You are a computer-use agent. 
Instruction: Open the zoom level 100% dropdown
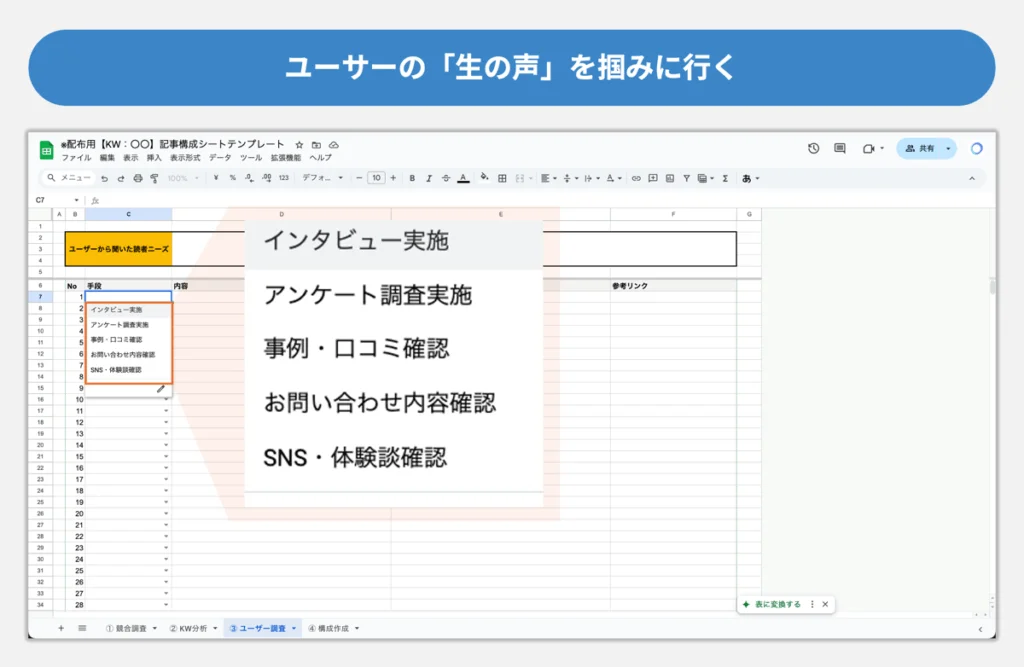181,178
